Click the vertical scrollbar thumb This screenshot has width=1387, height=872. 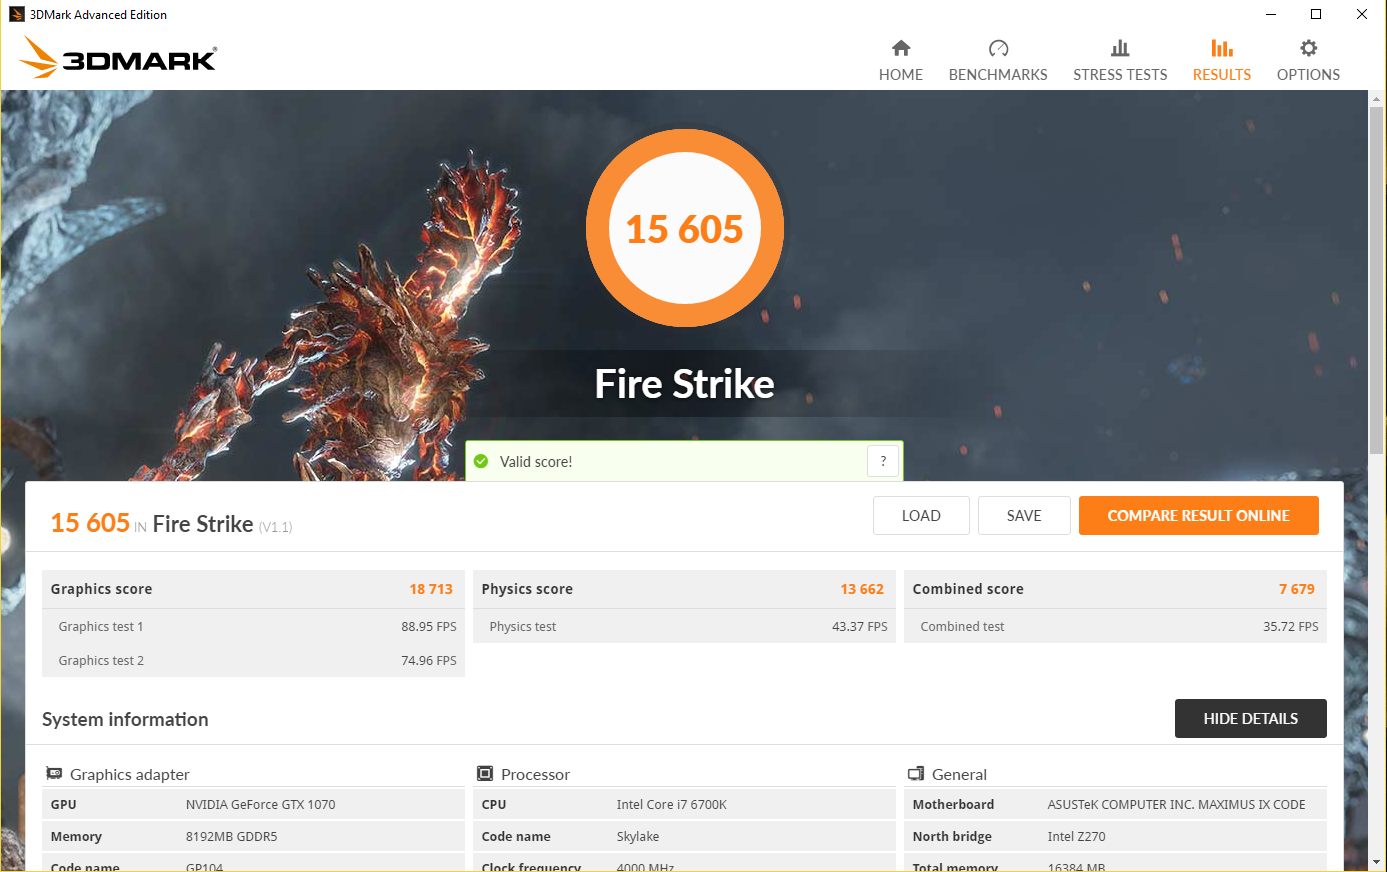(x=1377, y=282)
